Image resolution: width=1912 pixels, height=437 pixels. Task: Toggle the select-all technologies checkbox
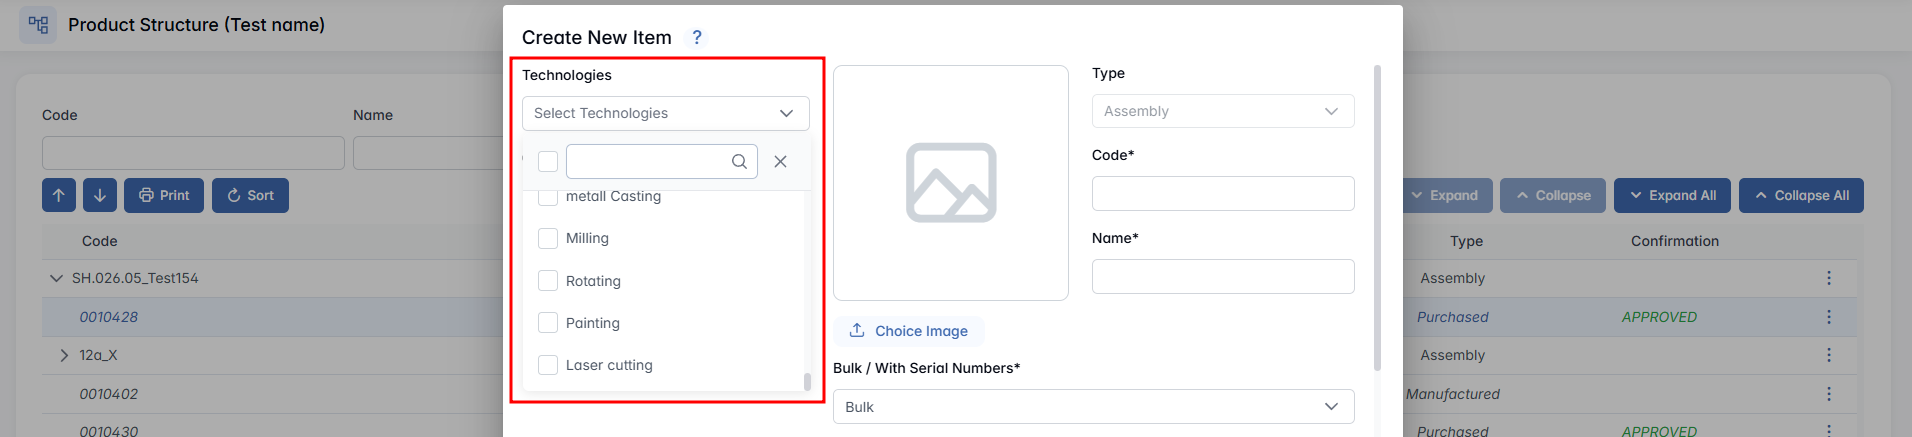coord(548,162)
